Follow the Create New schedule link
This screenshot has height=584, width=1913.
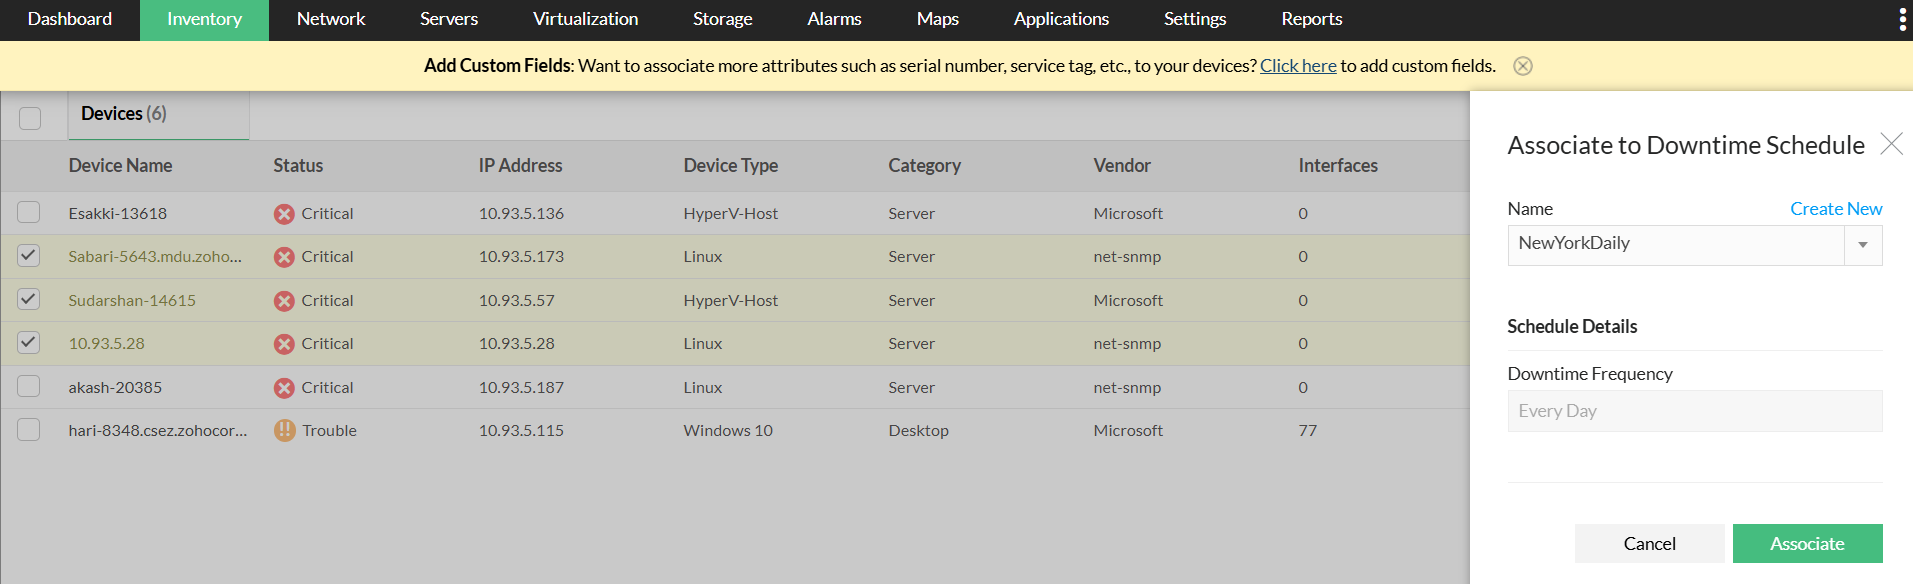[x=1835, y=209]
